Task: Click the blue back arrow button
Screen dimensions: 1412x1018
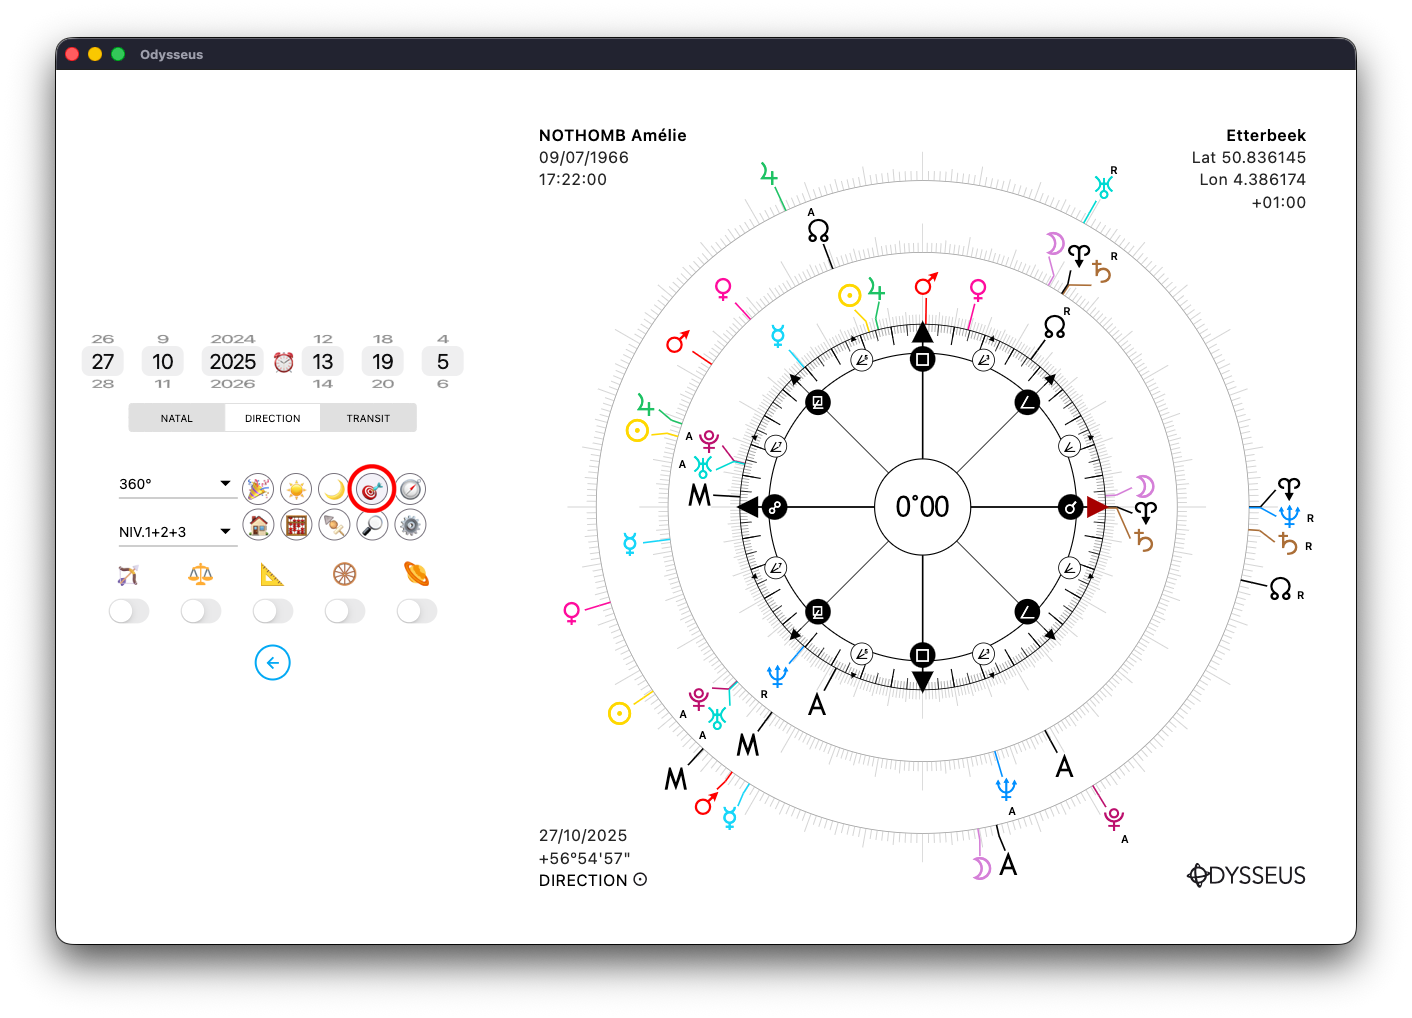Action: coord(272,663)
